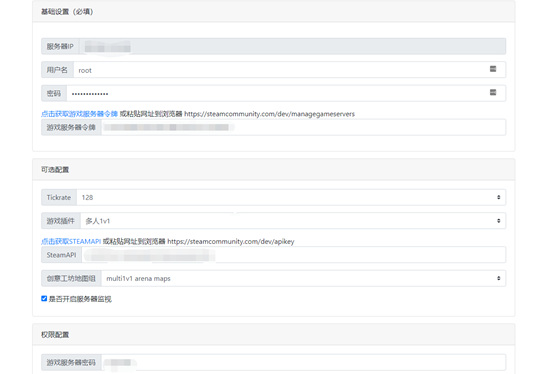Focus the 服务器IP input field
This screenshot has width=554, height=374.
[293, 46]
